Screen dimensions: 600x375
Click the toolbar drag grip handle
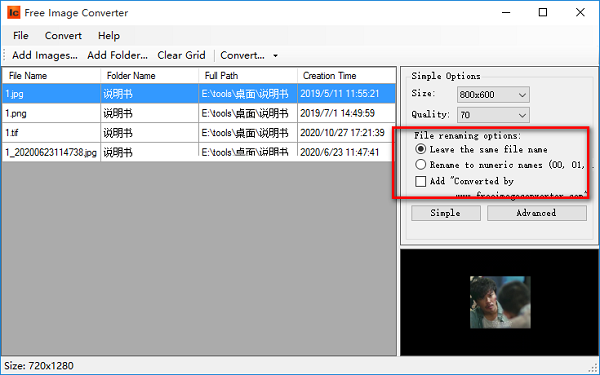point(5,55)
